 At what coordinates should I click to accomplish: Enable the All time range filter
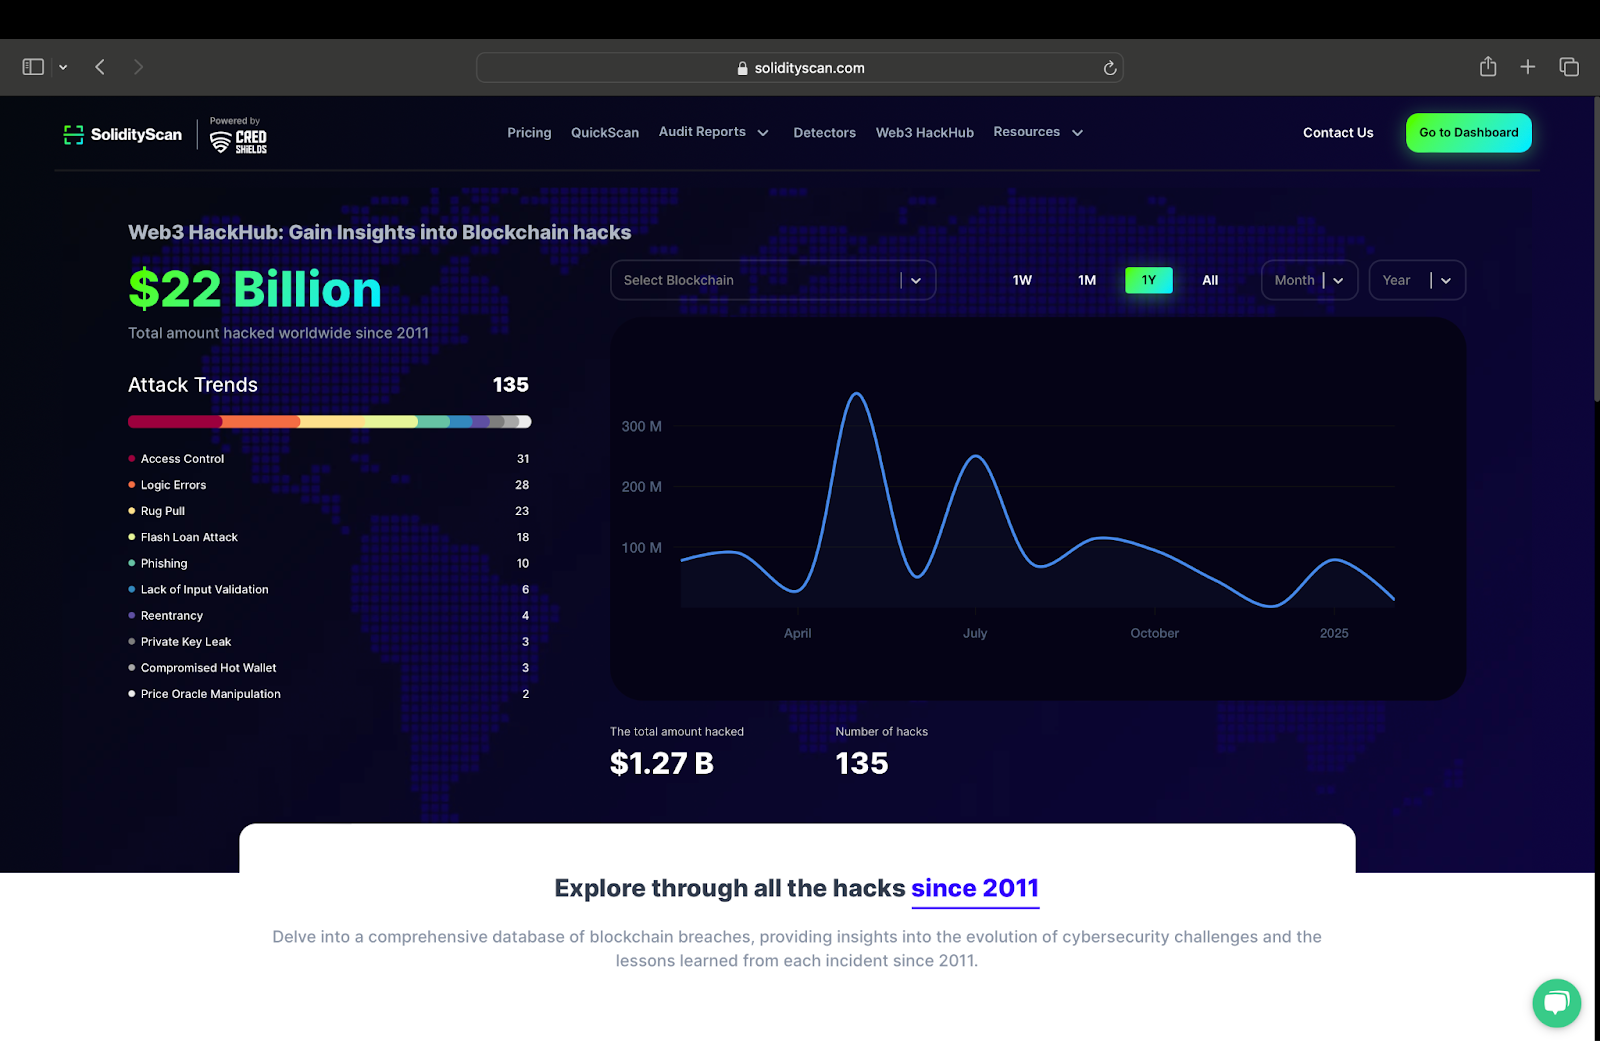pyautogui.click(x=1209, y=280)
